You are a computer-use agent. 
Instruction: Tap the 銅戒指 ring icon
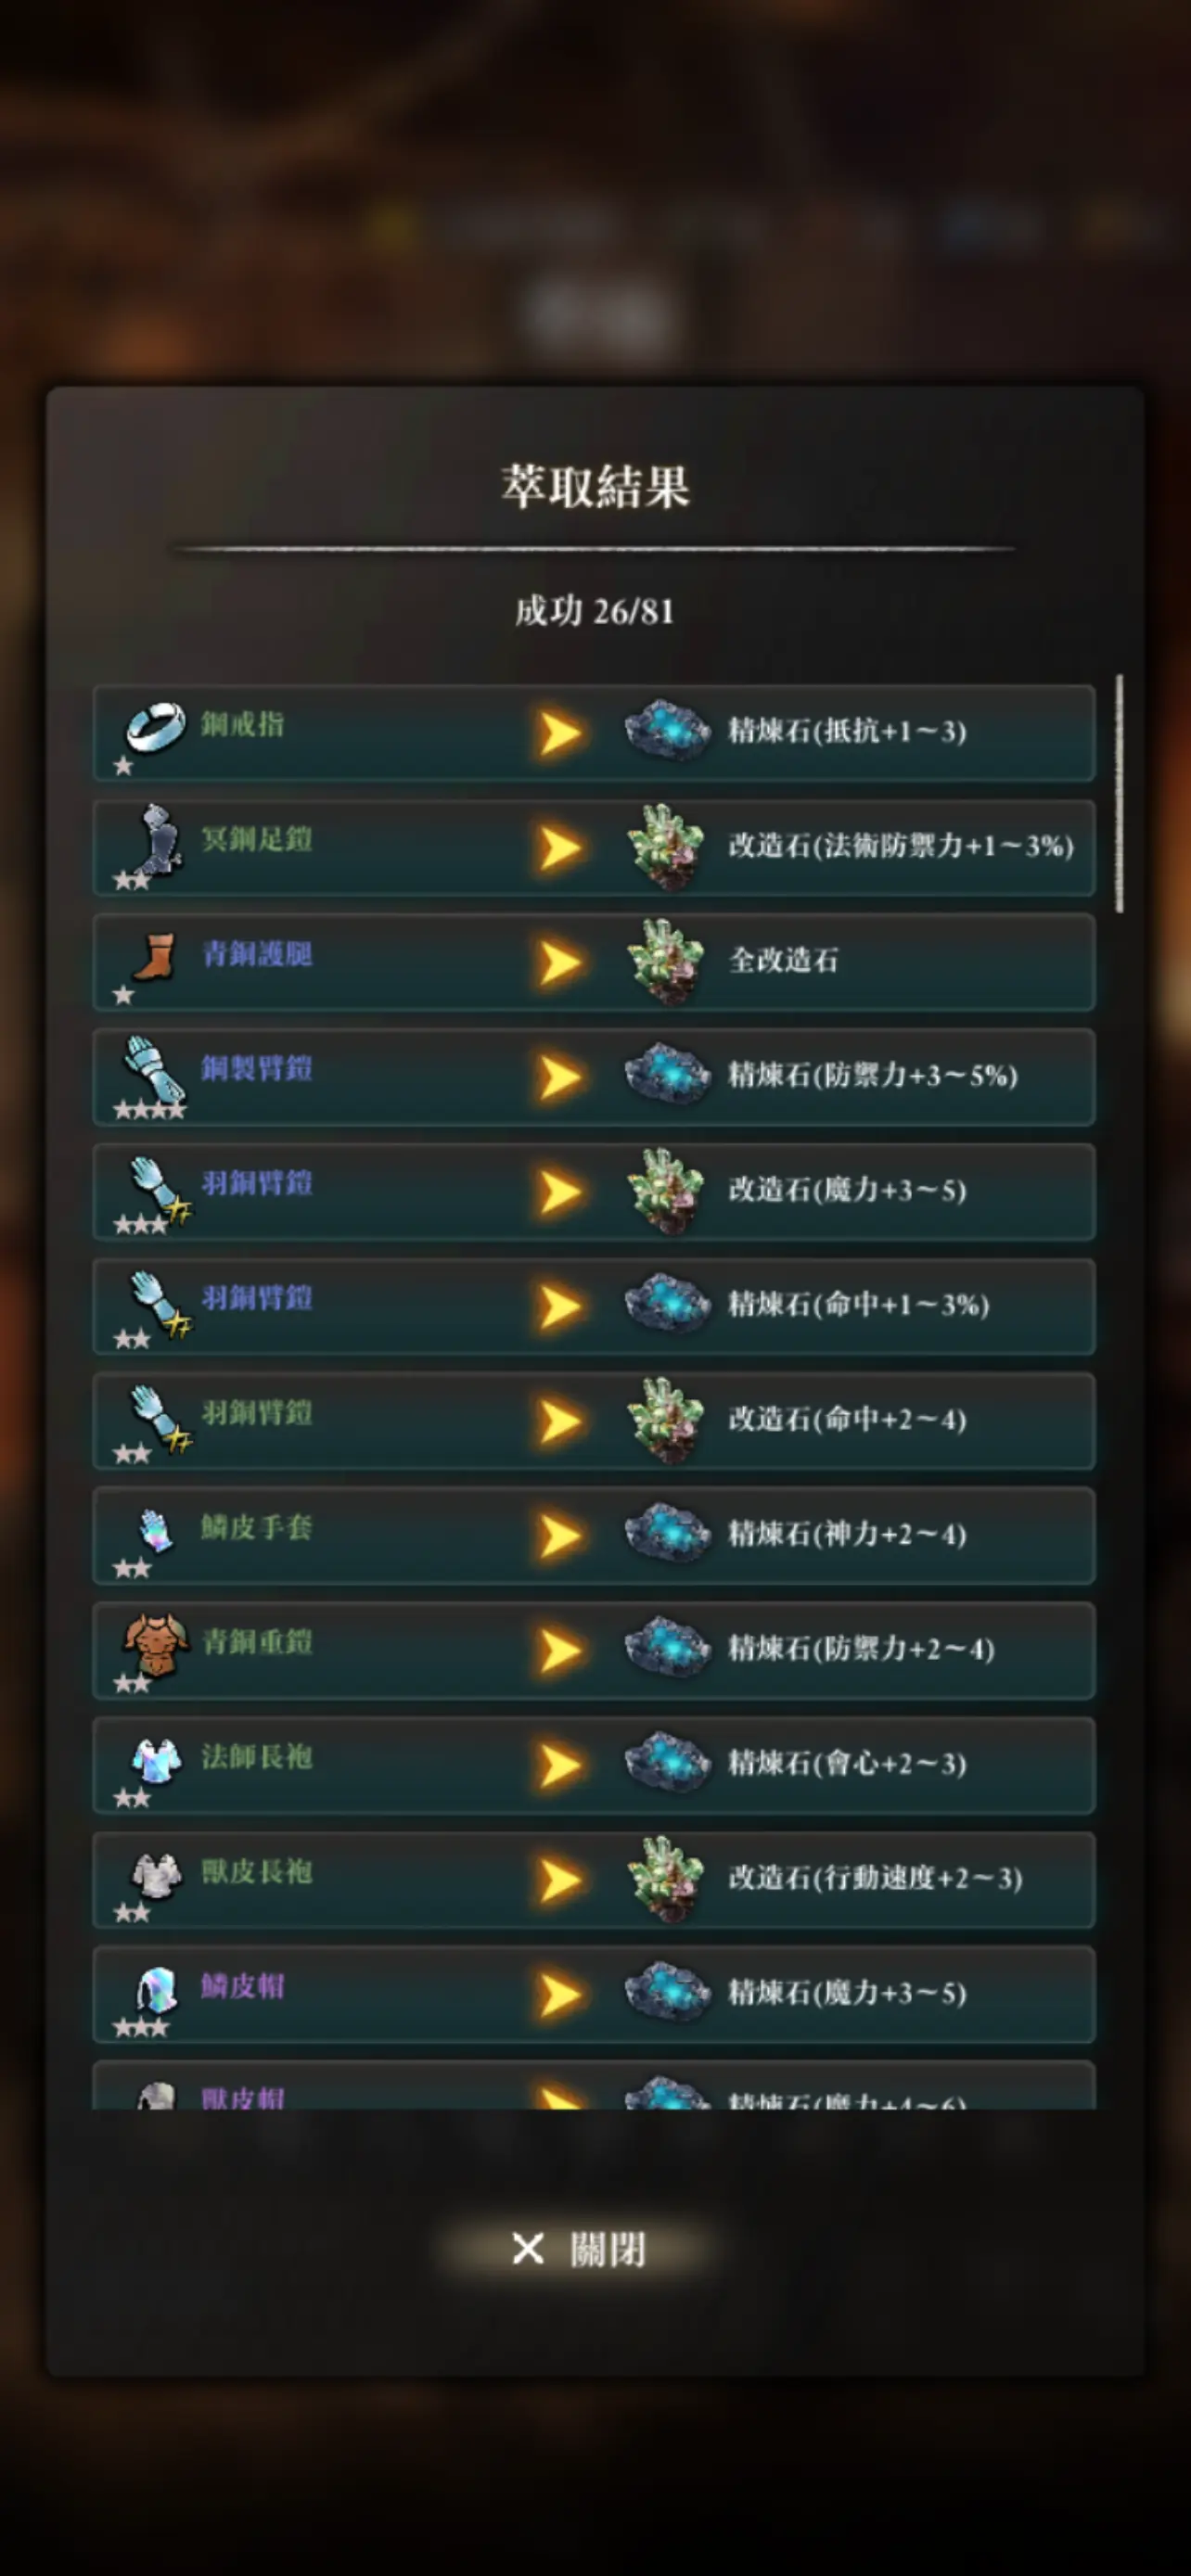coord(155,726)
